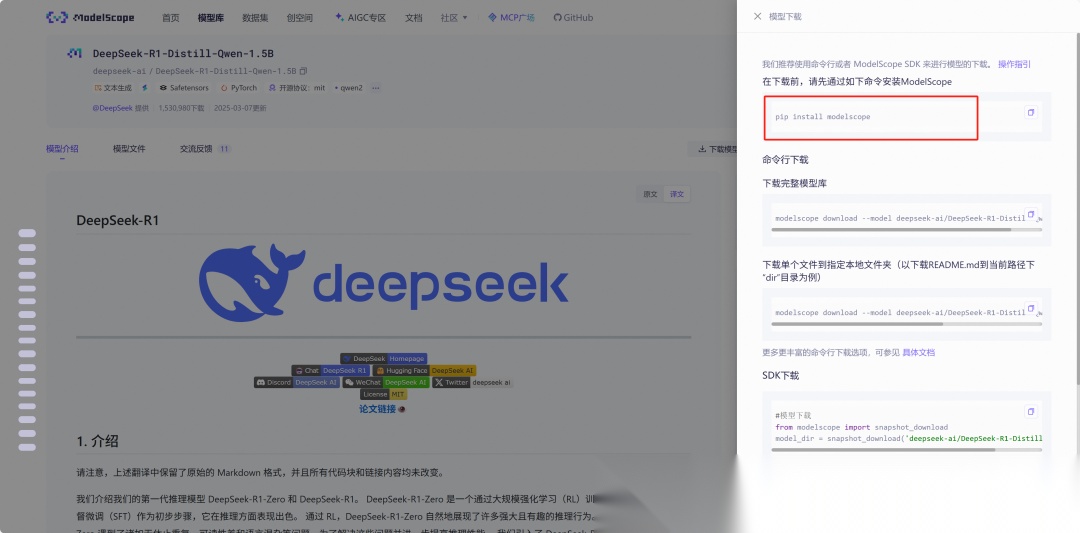Click horizontal scrollbar under single-file download command
This screenshot has width=1080, height=533.
(858, 324)
